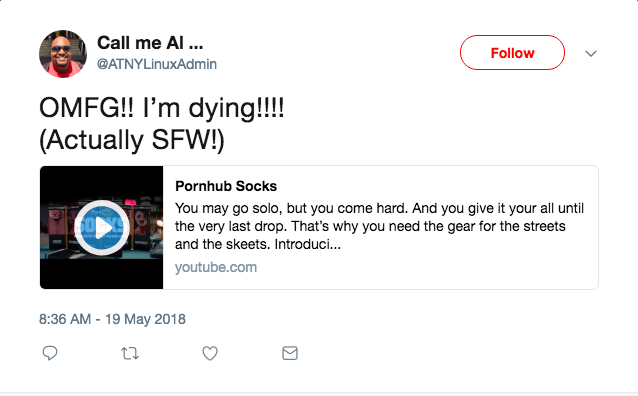638x396 pixels.
Task: Open the 'Call me Al ...' display name
Action: (150, 43)
